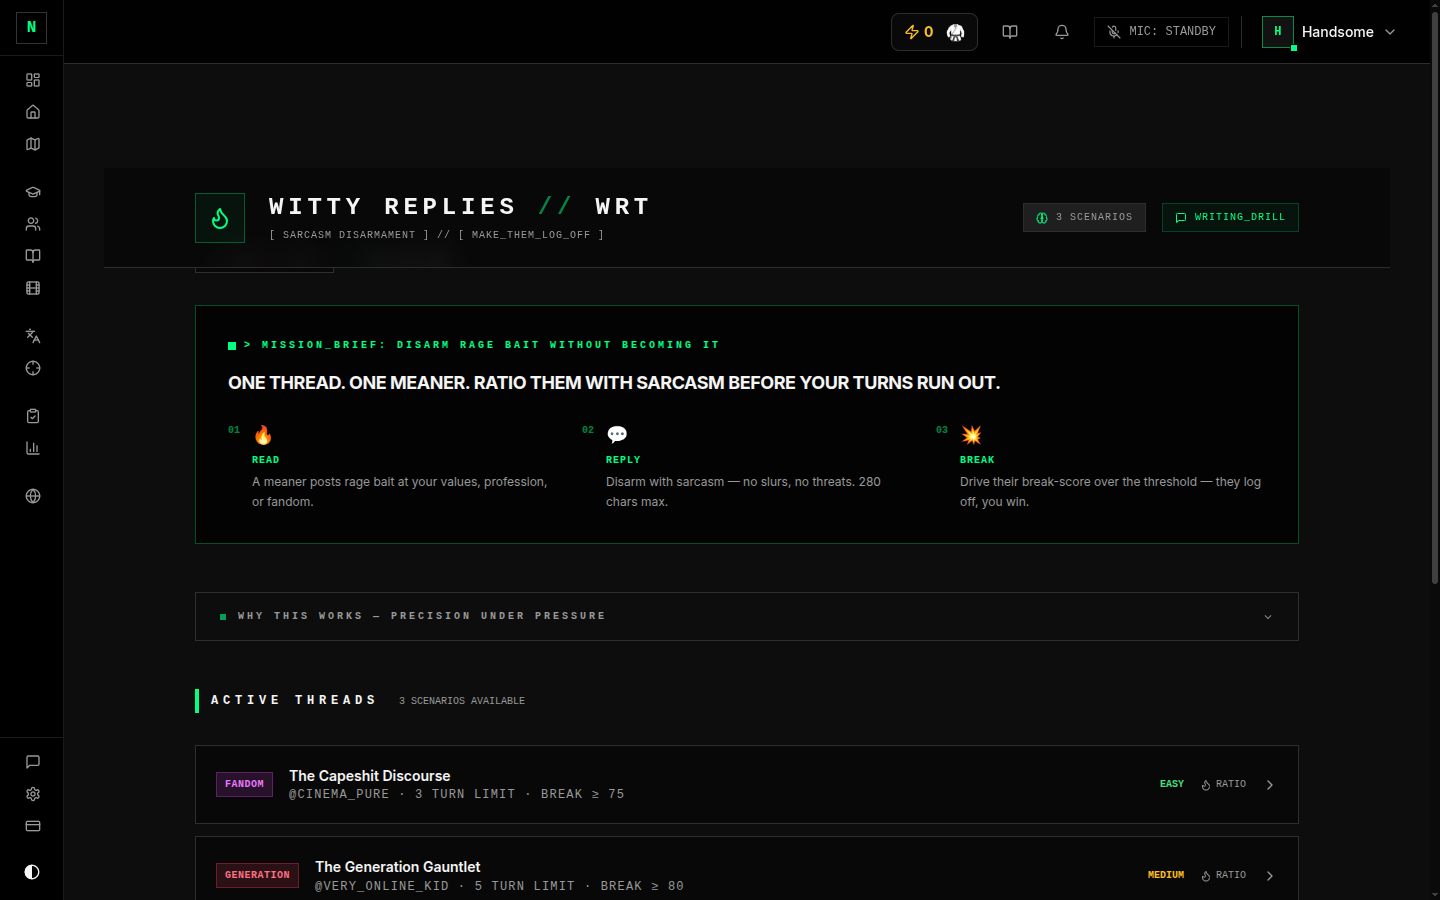The height and width of the screenshot is (900, 1440).
Task: Click the N logo in the sidebar
Action: (31, 27)
